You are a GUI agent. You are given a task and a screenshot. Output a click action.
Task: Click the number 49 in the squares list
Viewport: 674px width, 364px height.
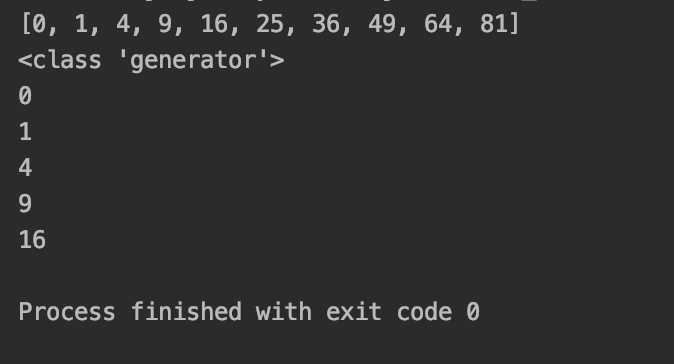[382, 24]
